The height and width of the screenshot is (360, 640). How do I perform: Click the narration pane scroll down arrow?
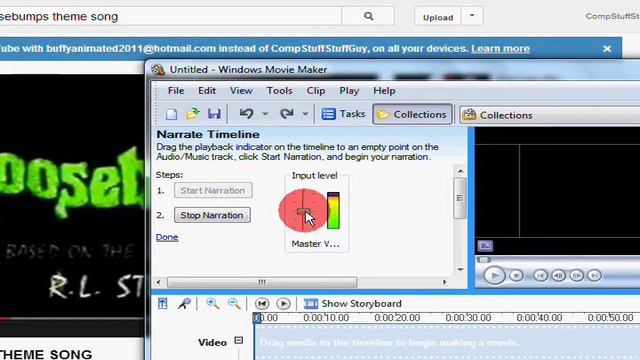tap(460, 269)
